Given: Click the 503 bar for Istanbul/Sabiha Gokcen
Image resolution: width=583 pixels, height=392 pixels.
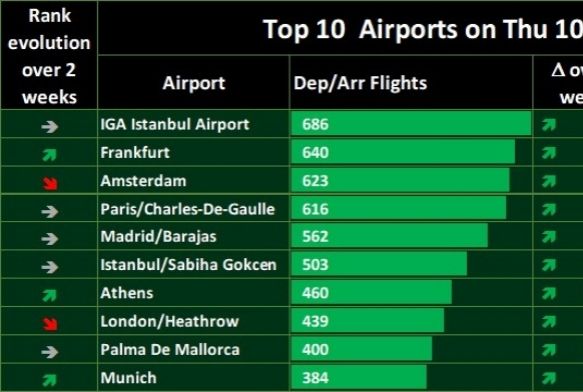Looking at the screenshot, I should tap(379, 264).
